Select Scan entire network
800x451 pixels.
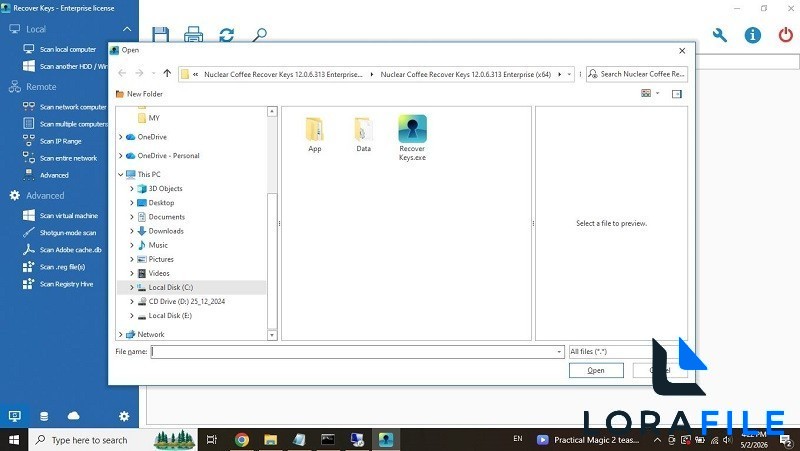point(60,158)
